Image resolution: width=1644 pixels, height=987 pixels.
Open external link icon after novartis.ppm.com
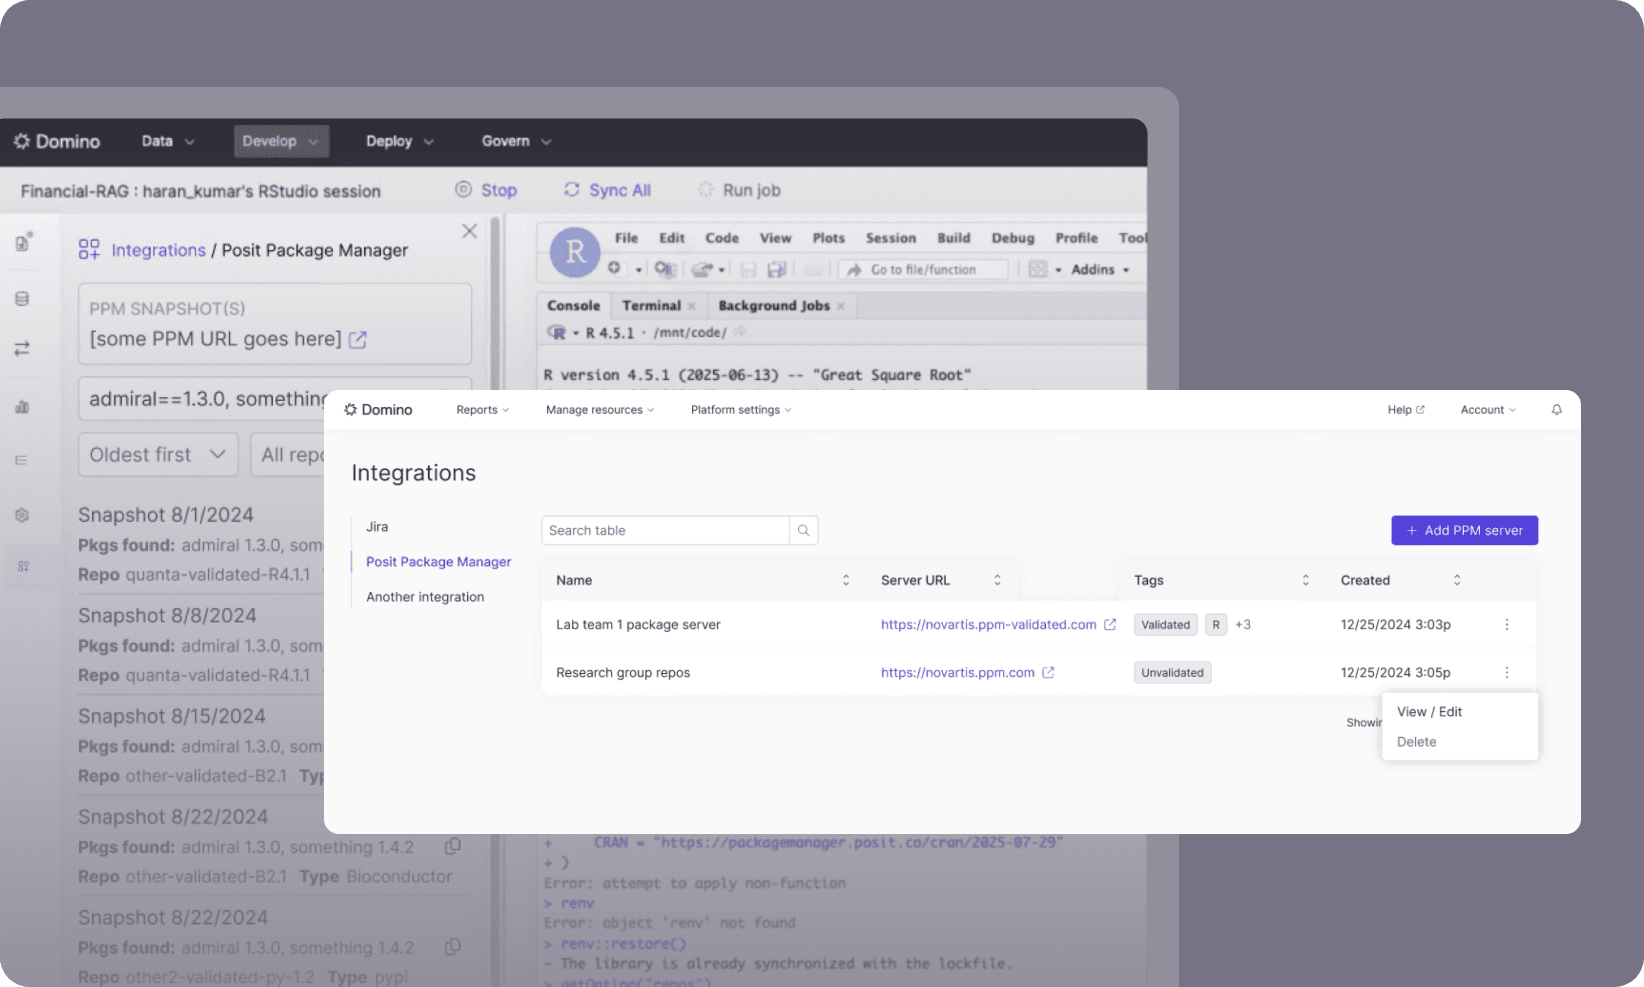[1048, 672]
